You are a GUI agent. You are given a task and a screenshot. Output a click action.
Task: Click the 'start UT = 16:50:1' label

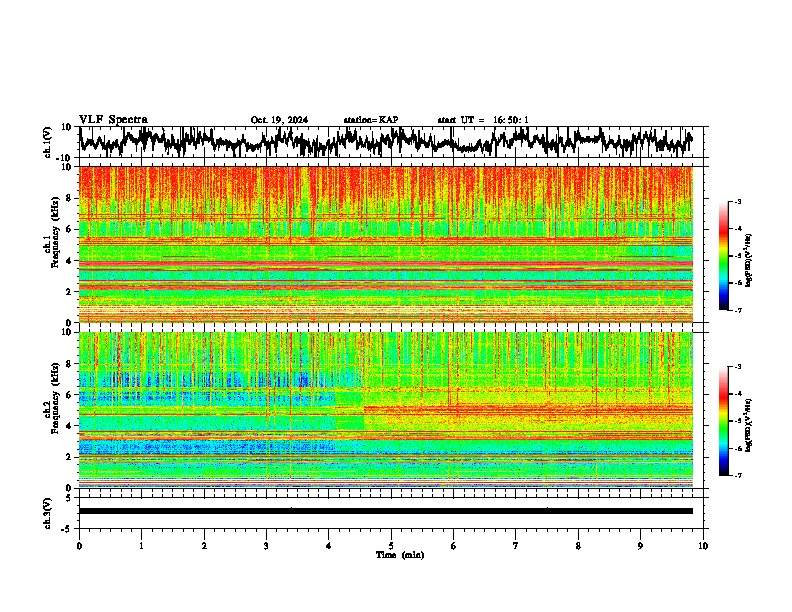tap(483, 120)
